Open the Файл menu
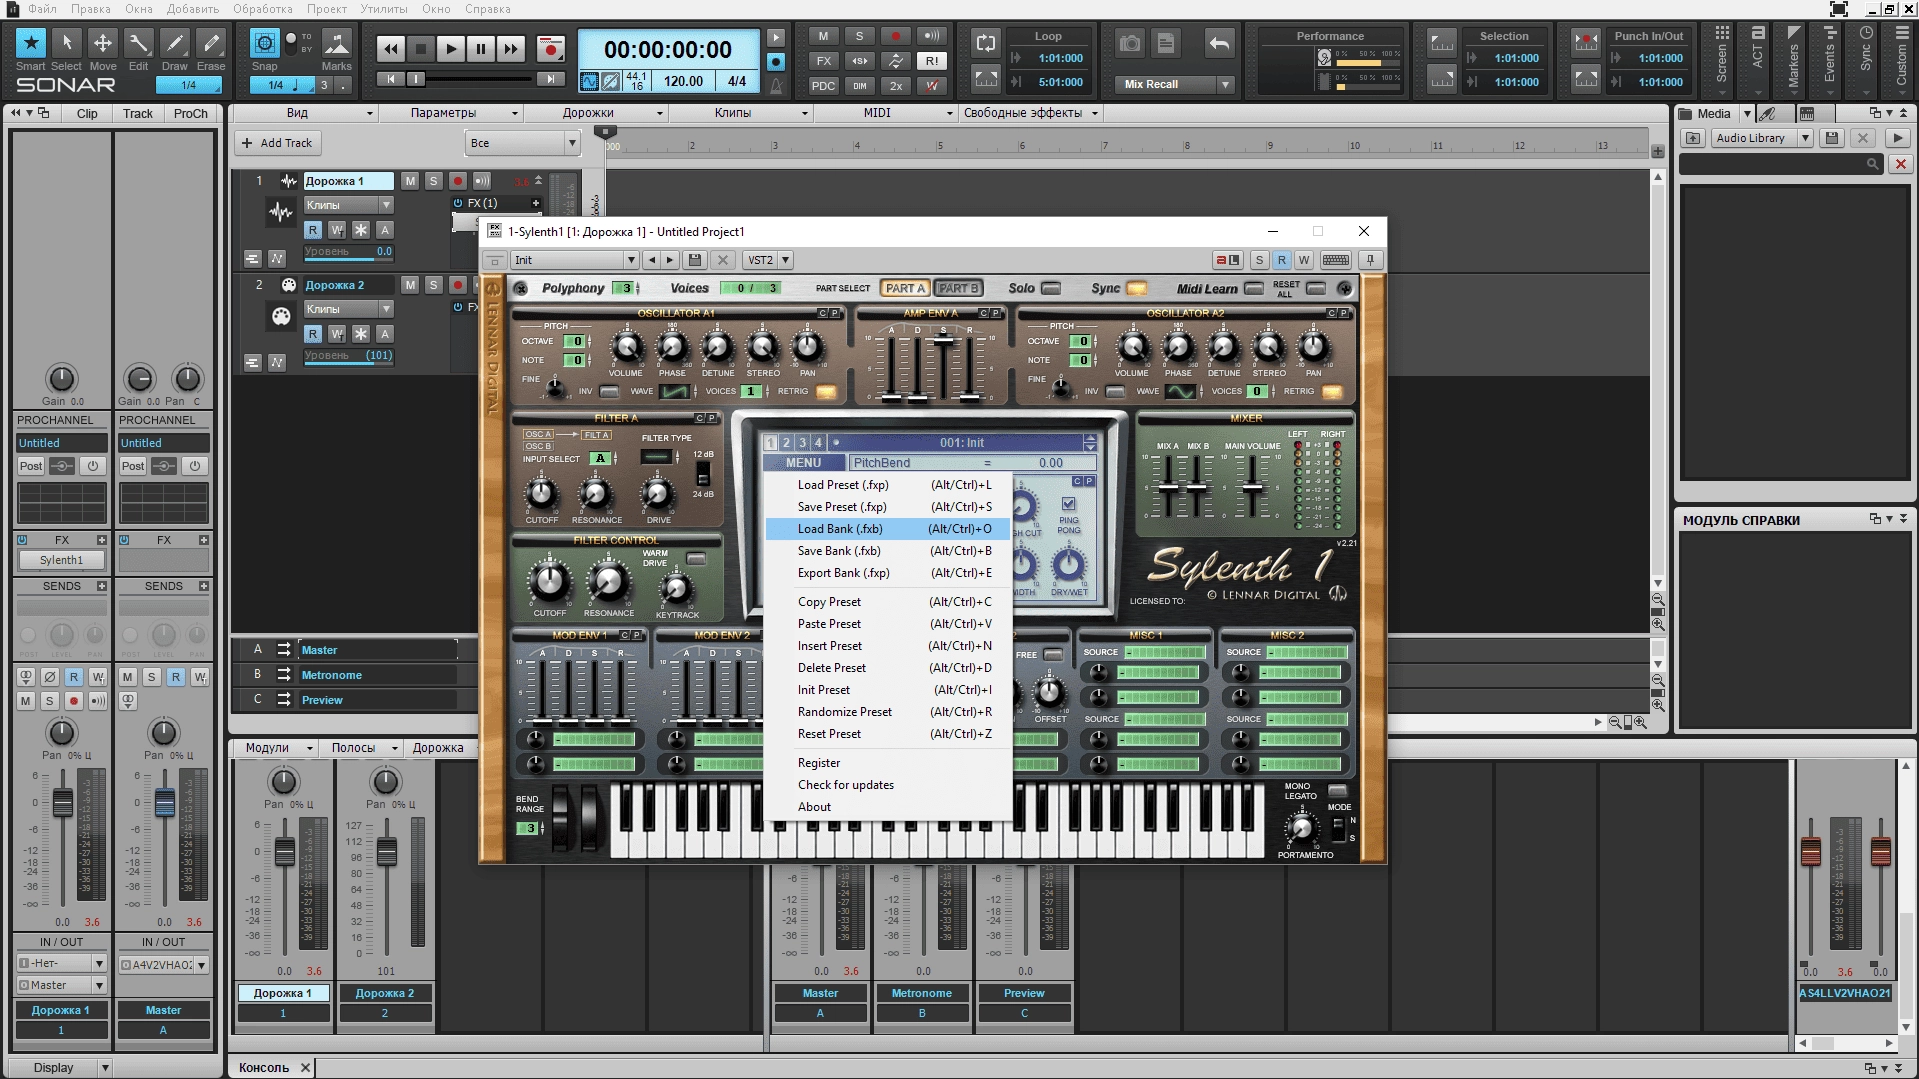The height and width of the screenshot is (1079, 1919). (x=42, y=9)
